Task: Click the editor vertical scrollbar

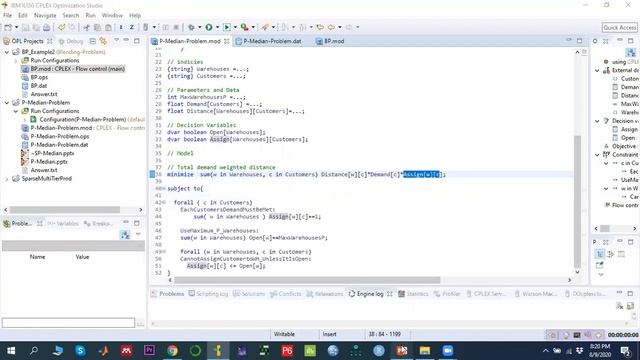Action: (x=577, y=201)
